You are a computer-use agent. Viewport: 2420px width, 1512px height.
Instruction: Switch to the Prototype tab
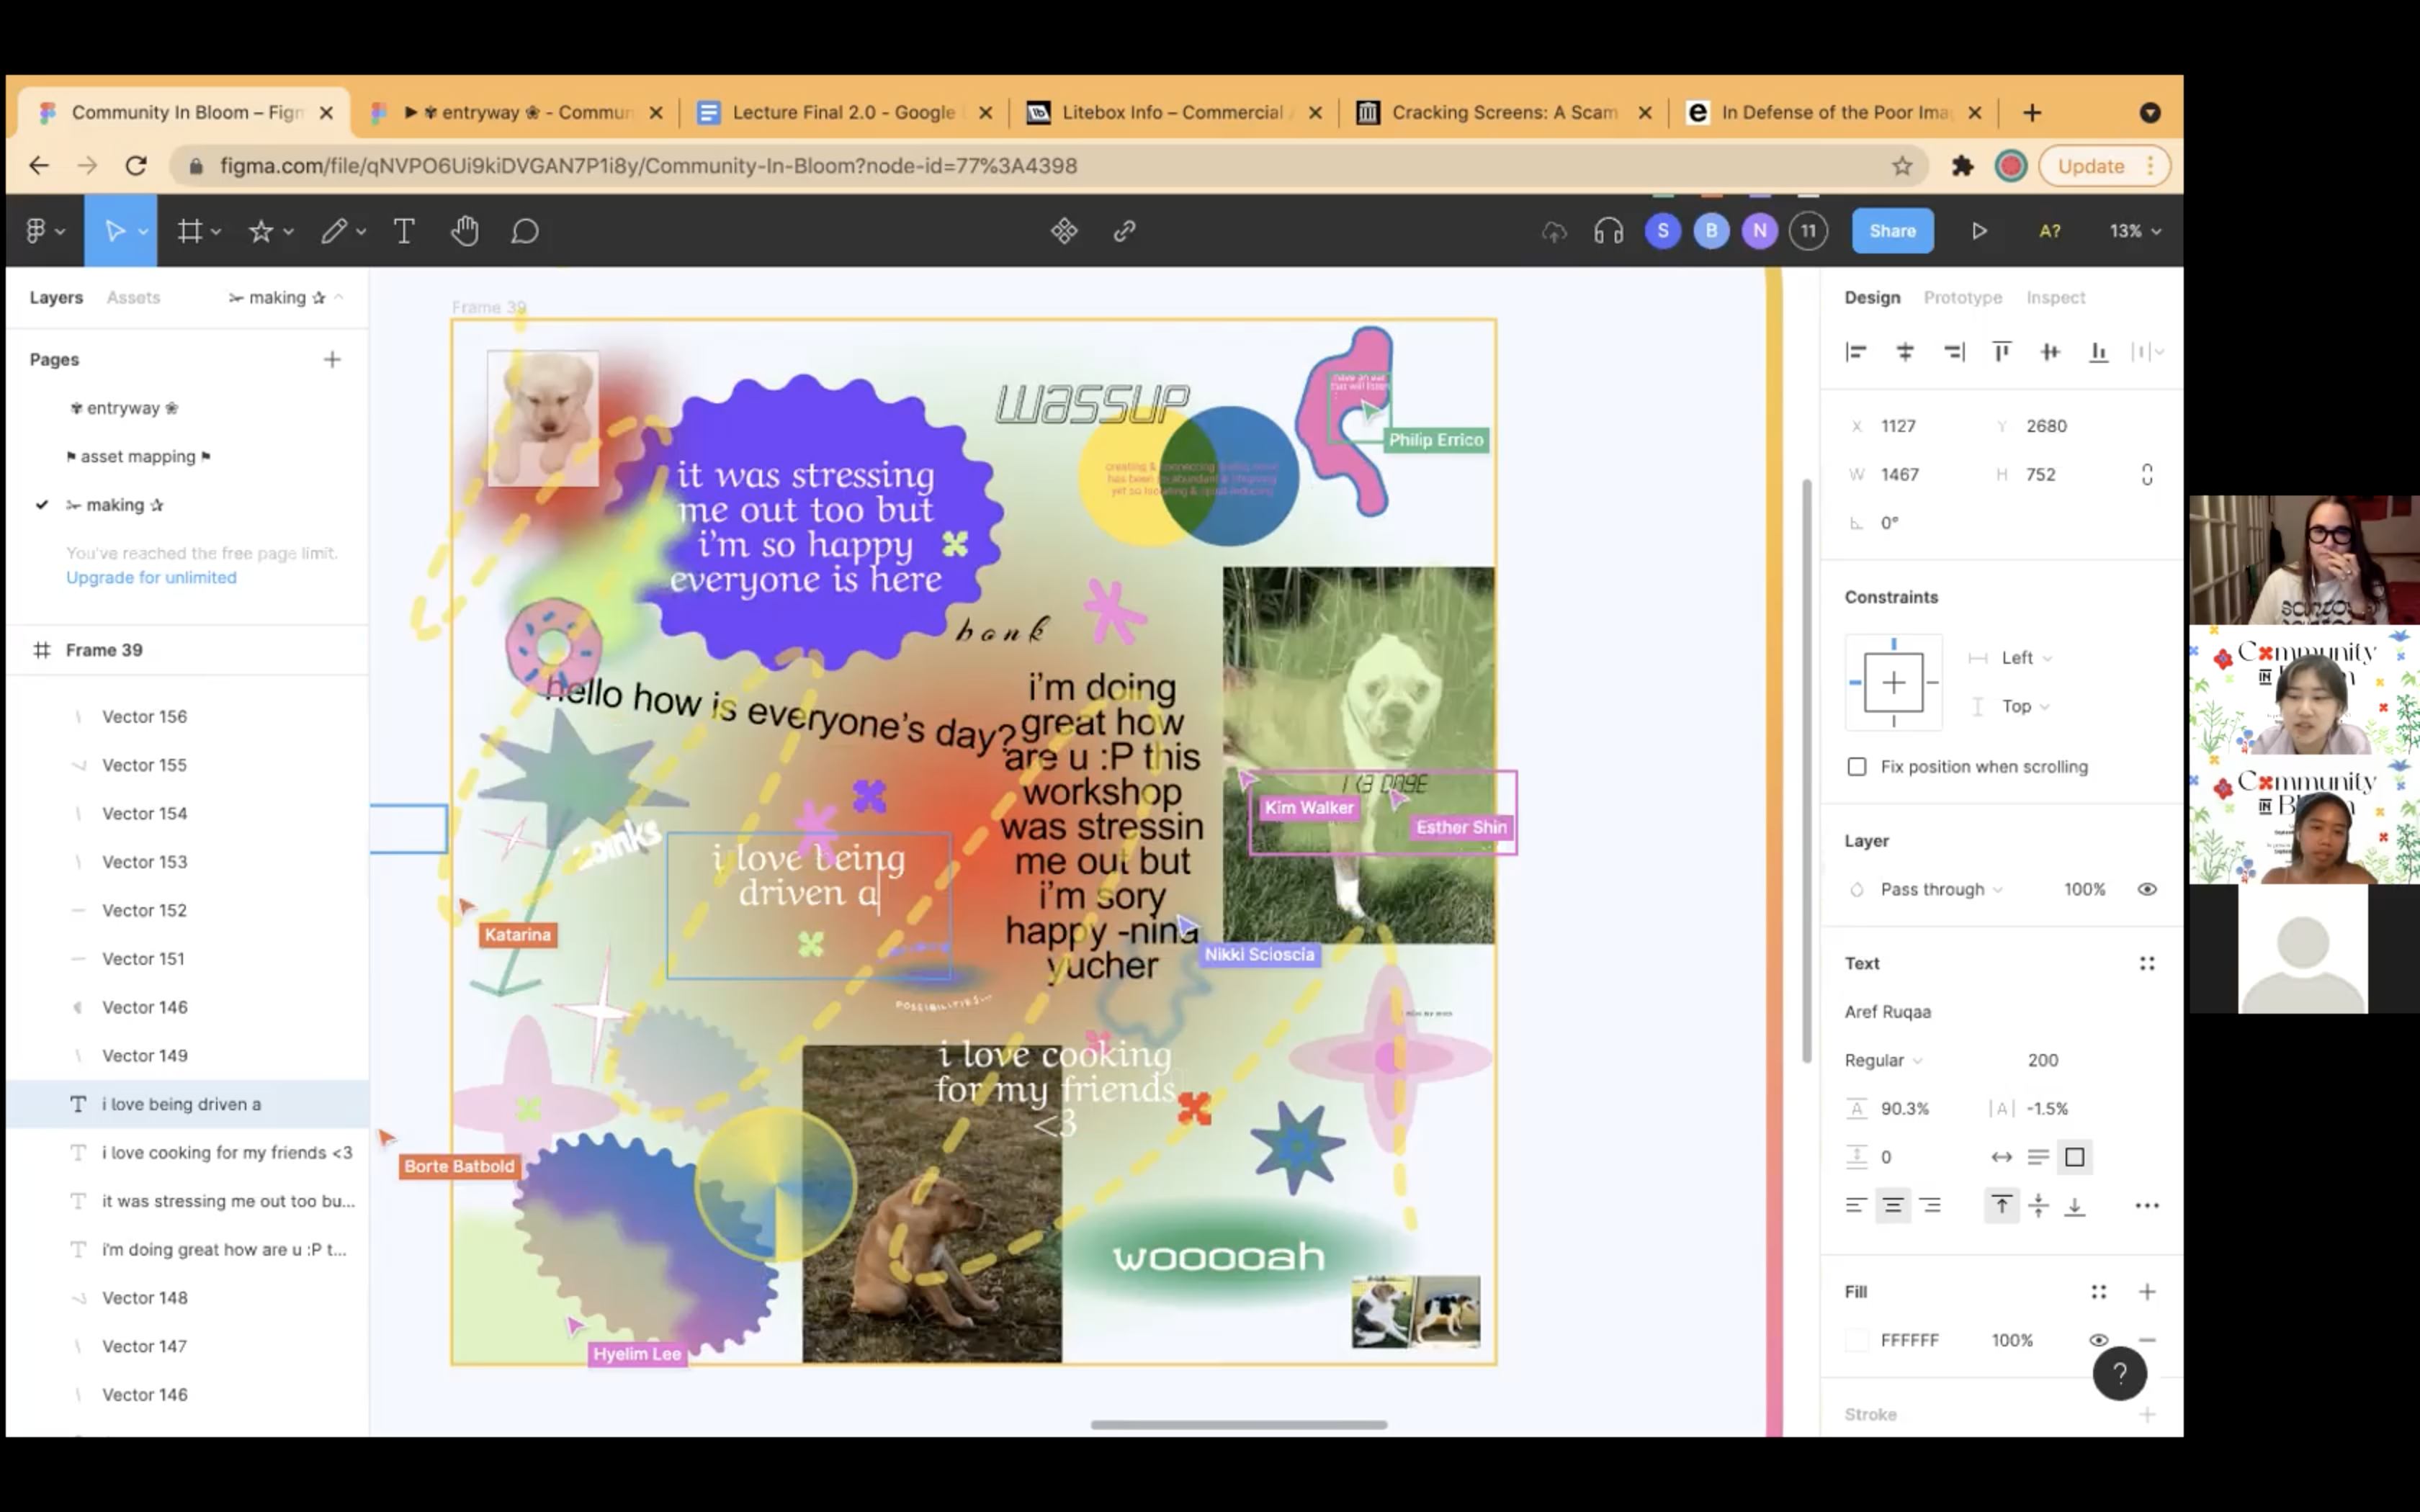coord(1962,297)
